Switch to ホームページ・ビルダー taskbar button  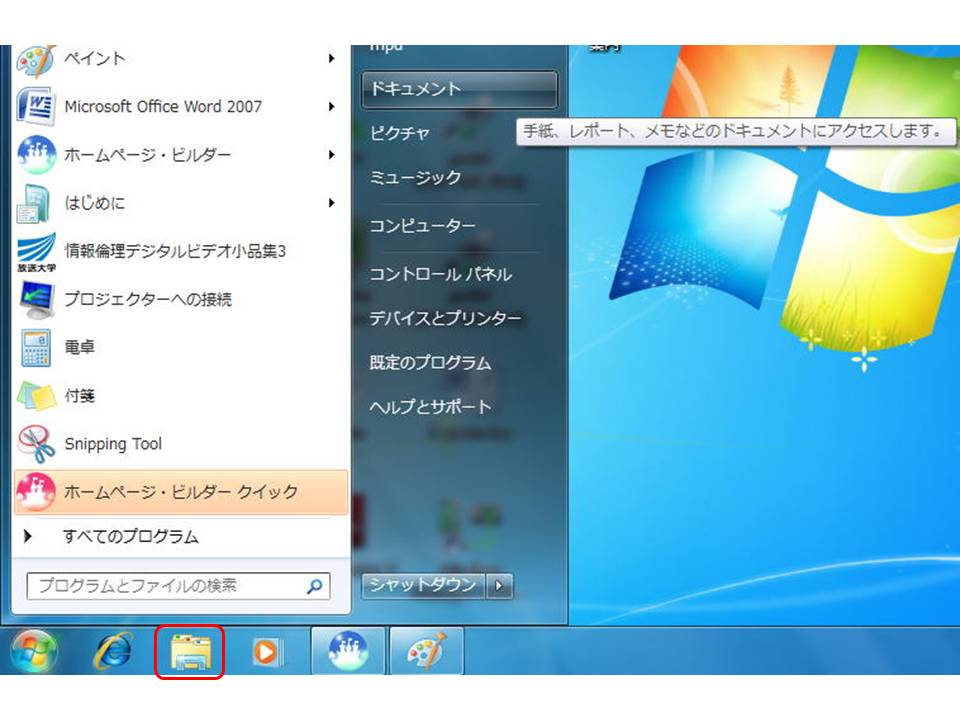tap(348, 651)
